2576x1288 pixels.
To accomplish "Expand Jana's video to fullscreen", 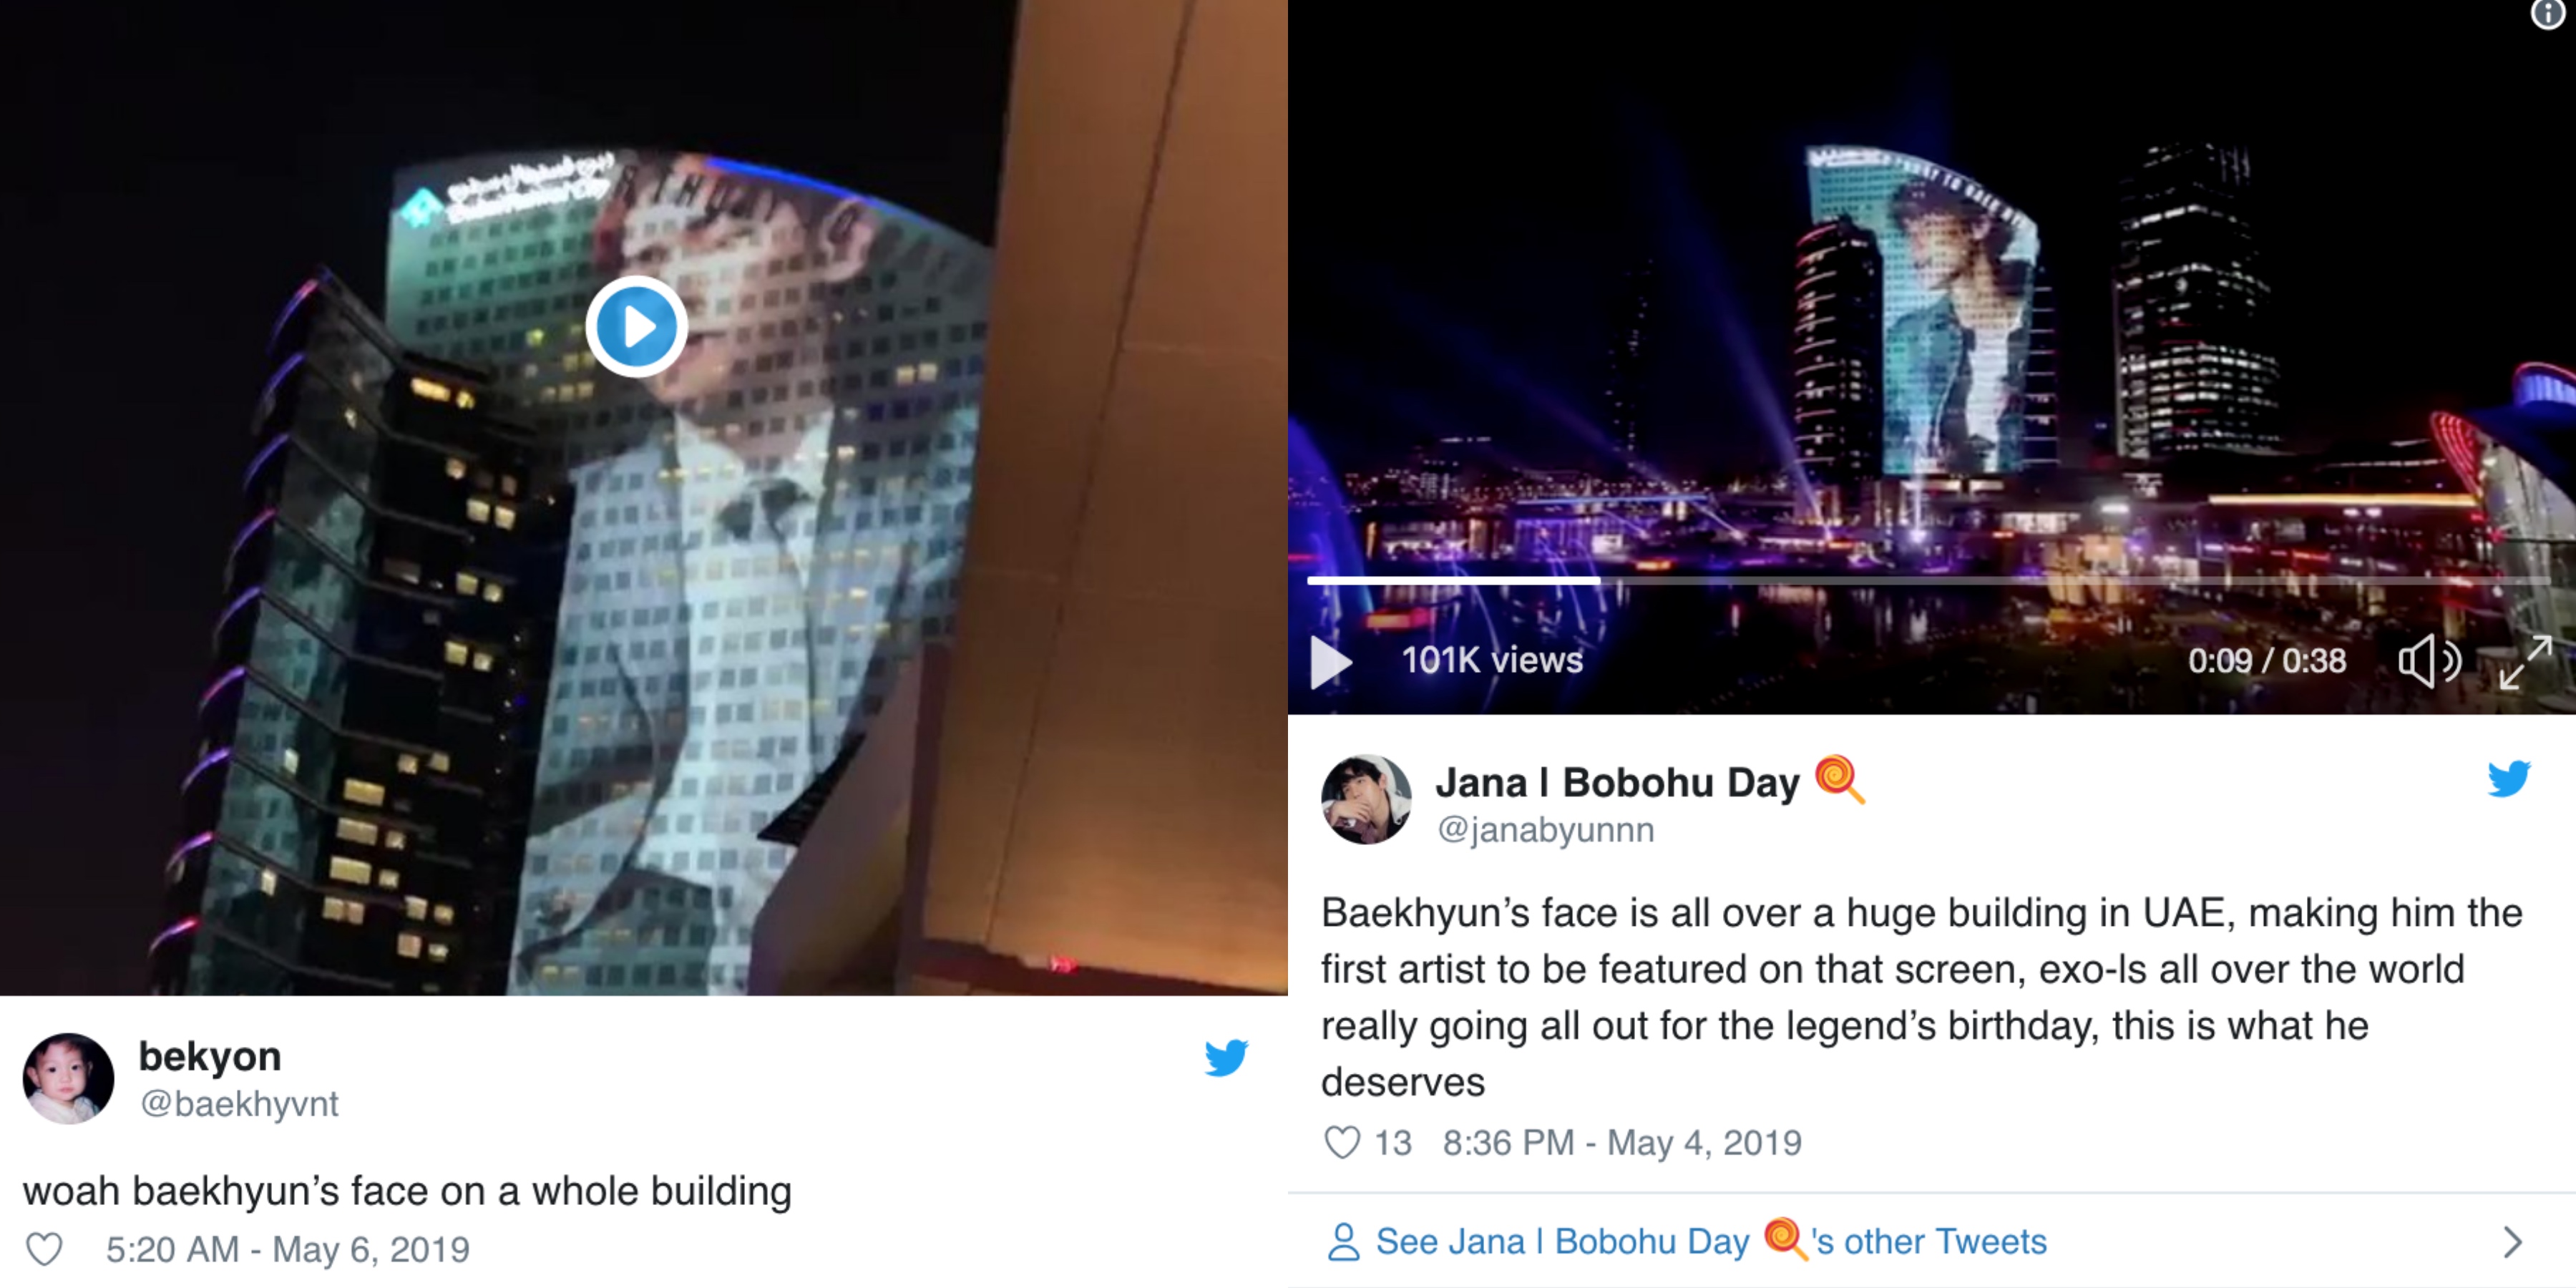I will 2526,661.
